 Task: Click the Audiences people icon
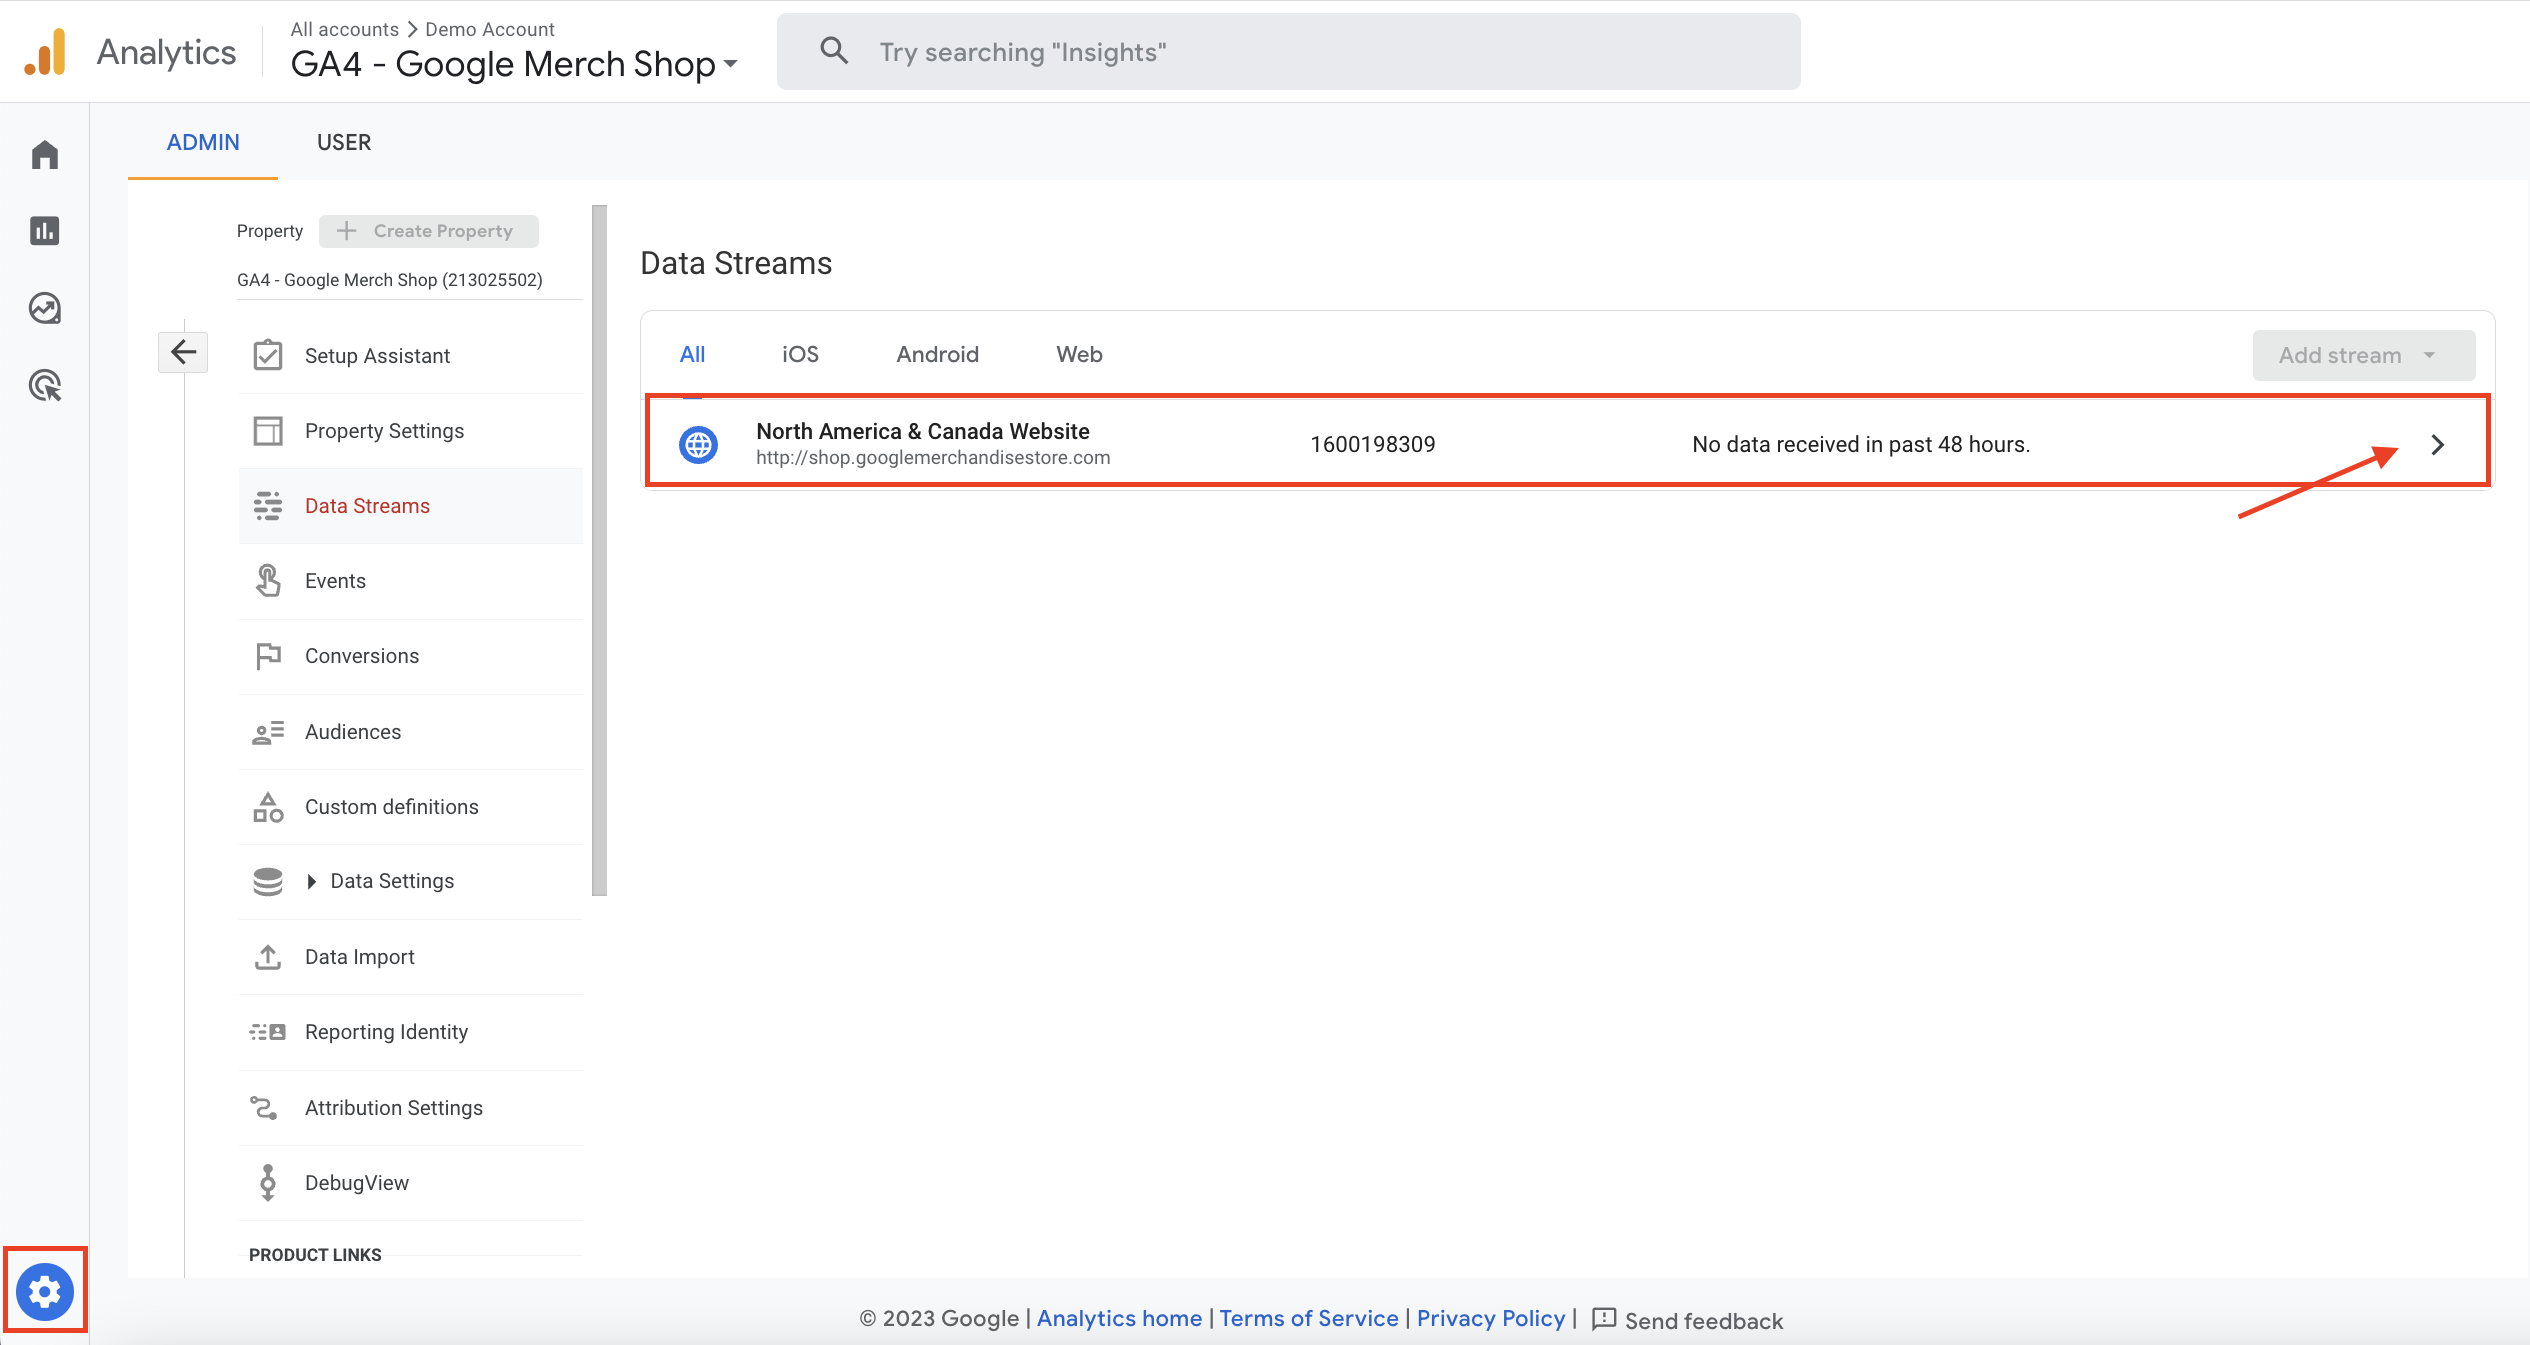[268, 732]
